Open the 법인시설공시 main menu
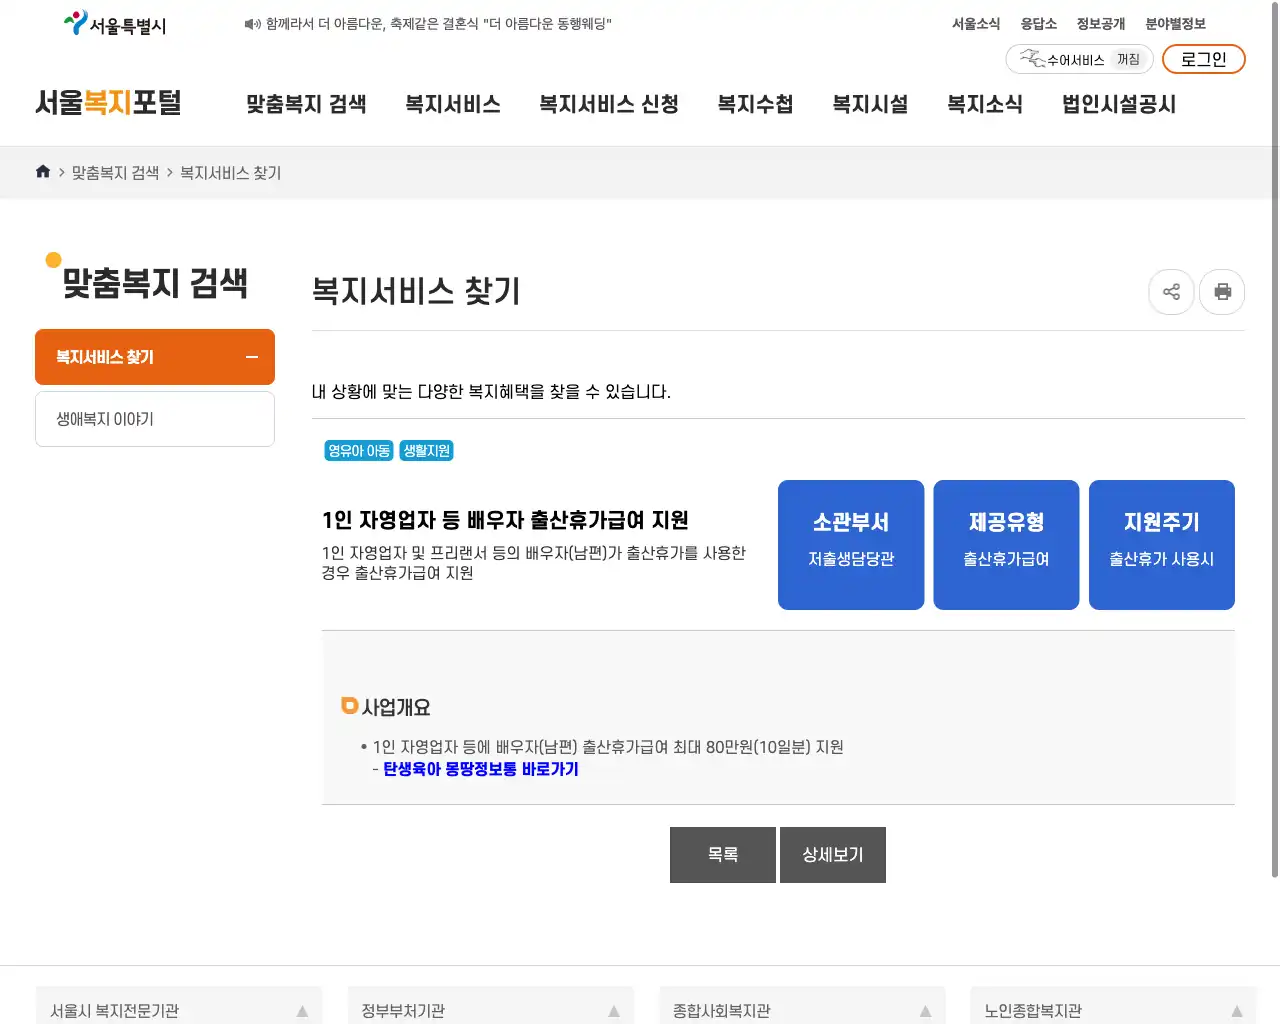The height and width of the screenshot is (1024, 1280). tap(1119, 104)
